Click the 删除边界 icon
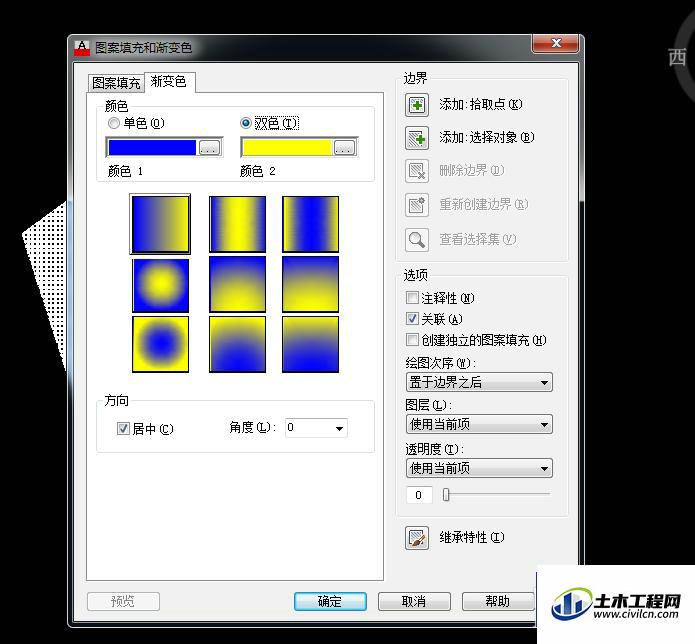 click(x=417, y=171)
